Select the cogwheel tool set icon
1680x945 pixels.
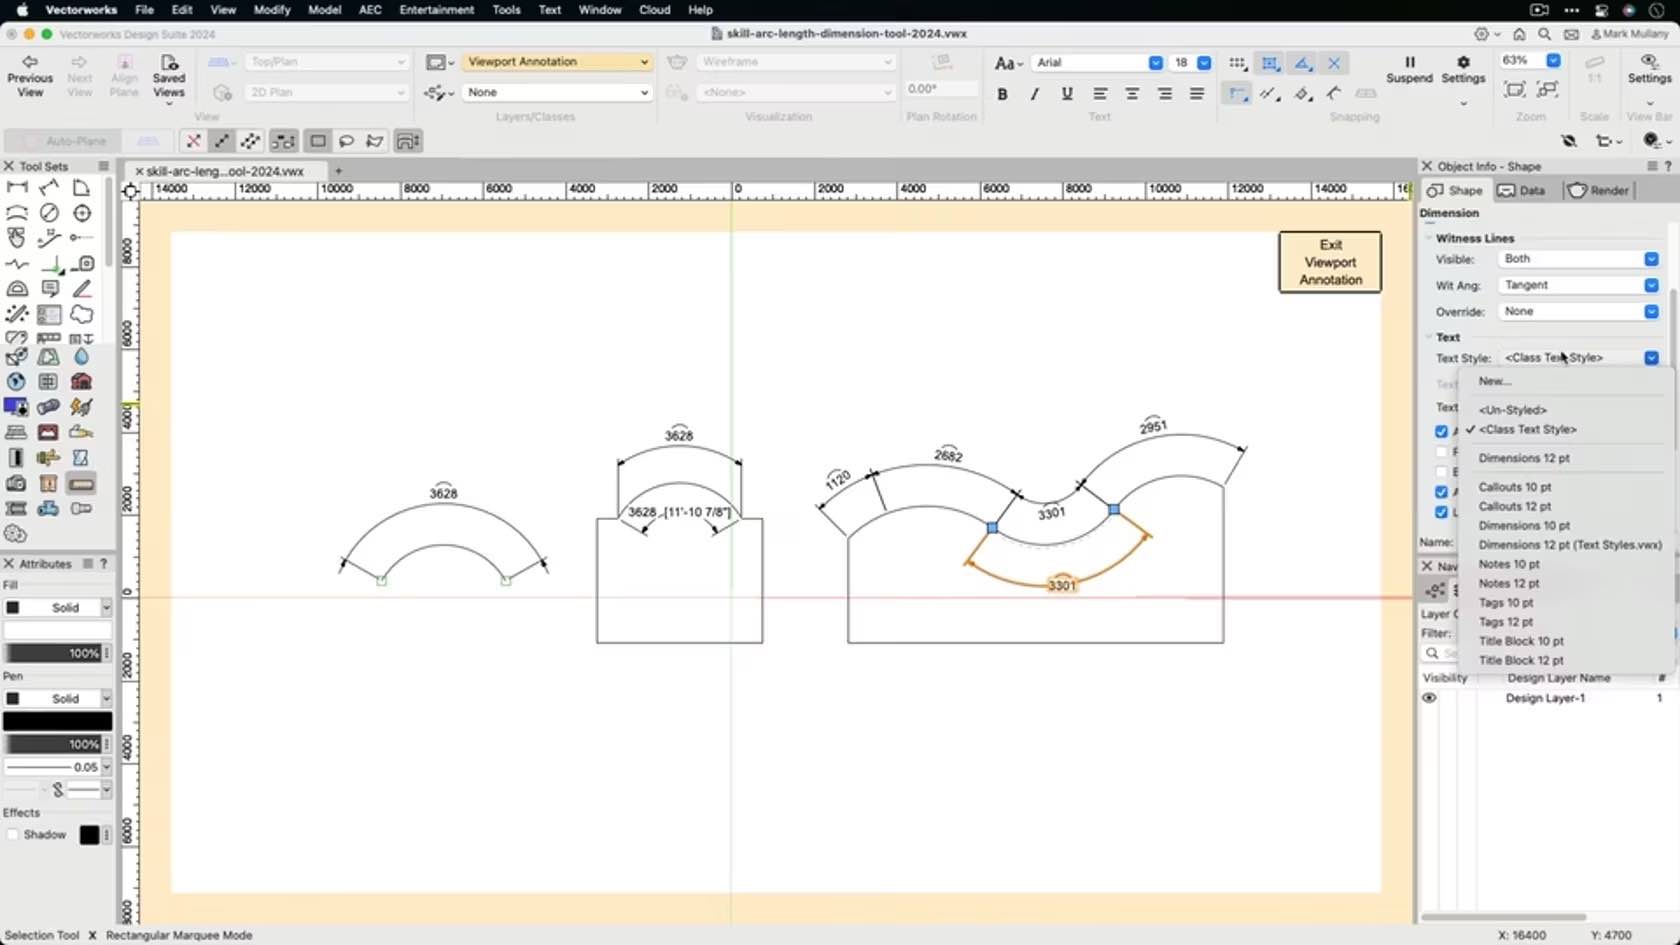(16, 534)
